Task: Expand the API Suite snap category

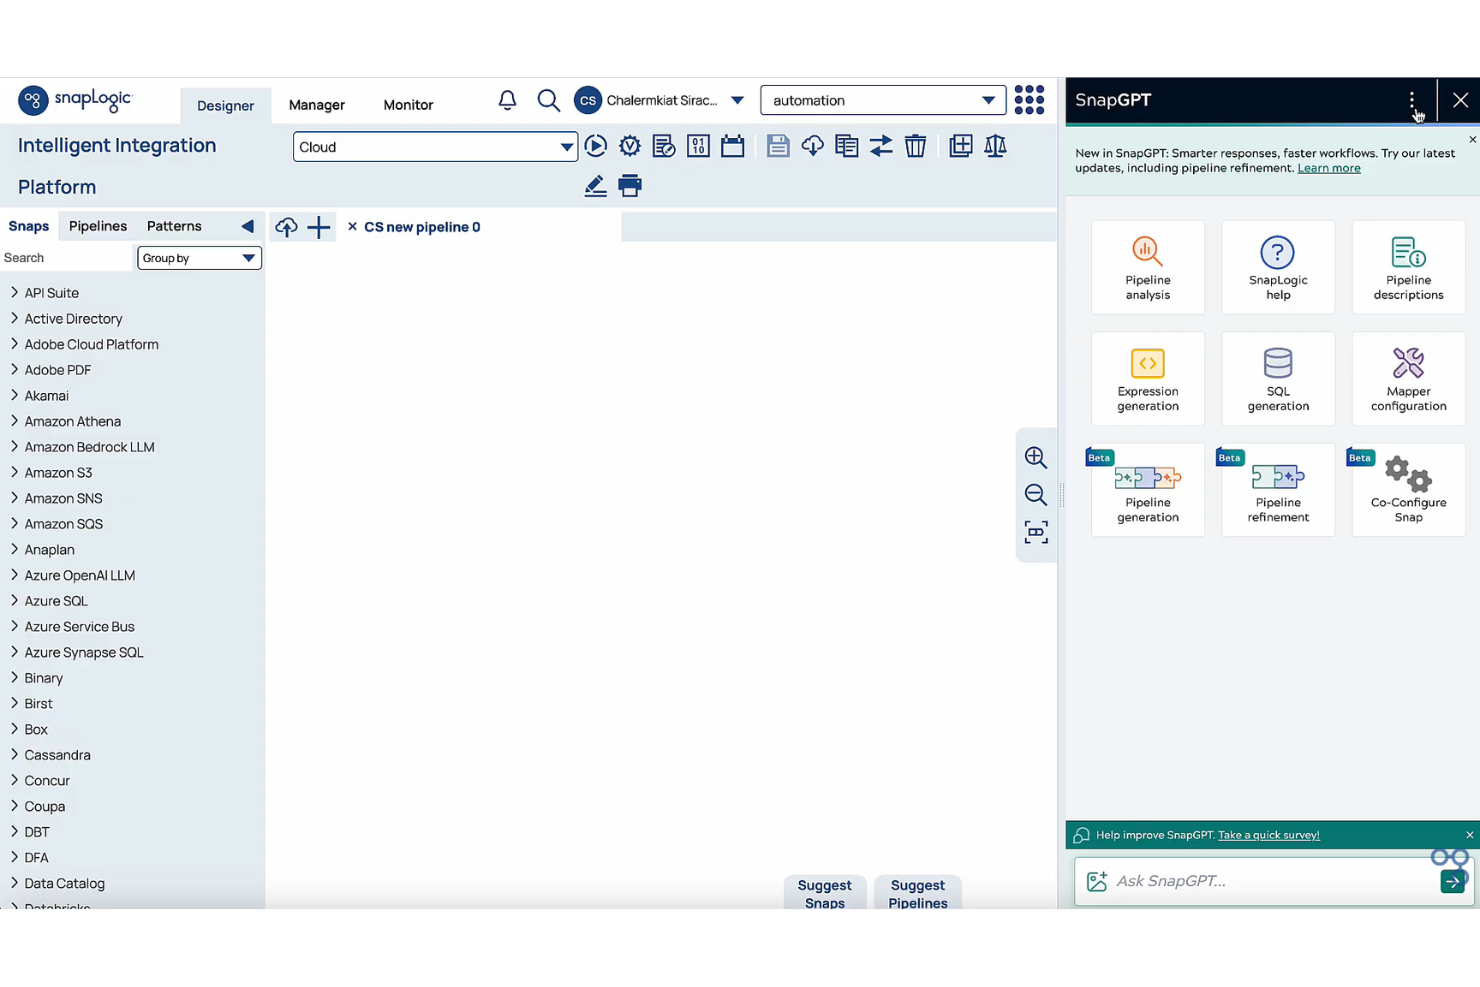Action: coord(14,293)
